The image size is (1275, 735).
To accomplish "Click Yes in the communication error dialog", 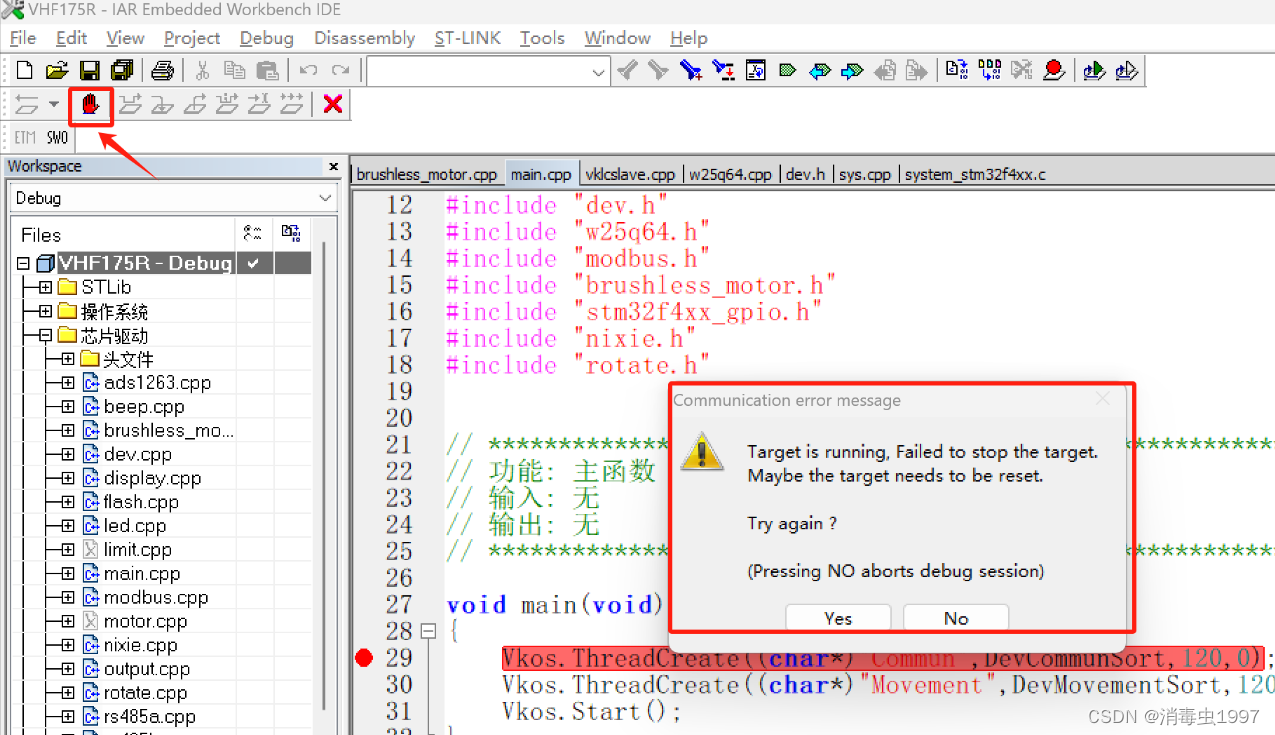I will coord(838,618).
